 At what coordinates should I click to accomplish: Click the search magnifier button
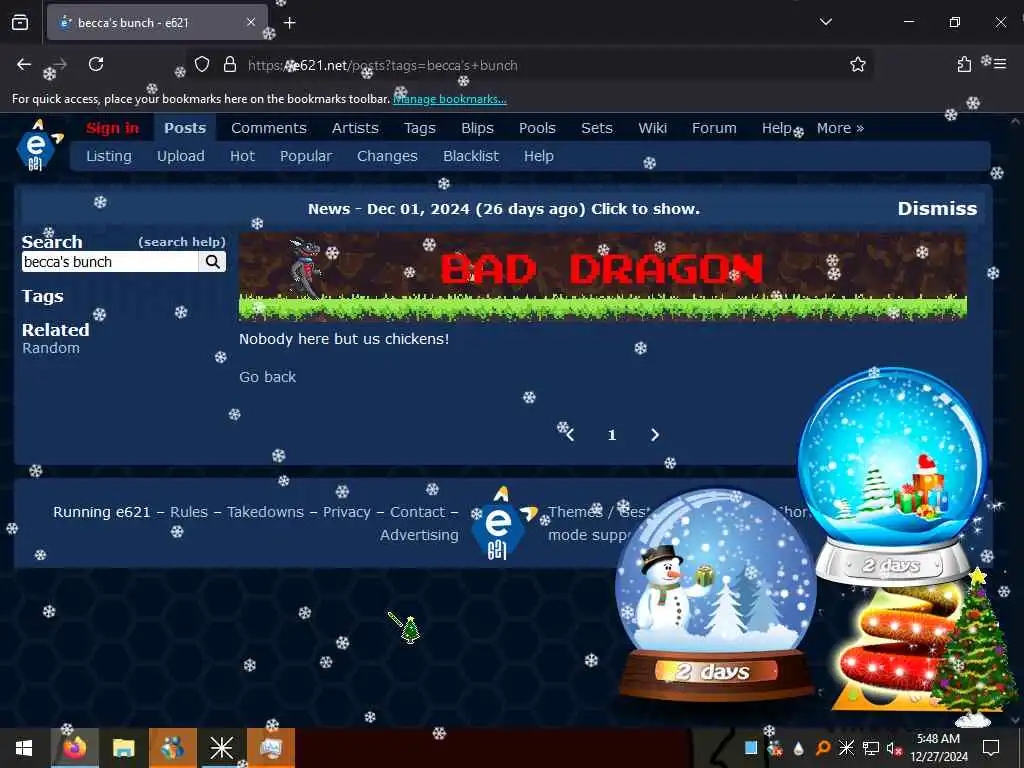tap(212, 262)
